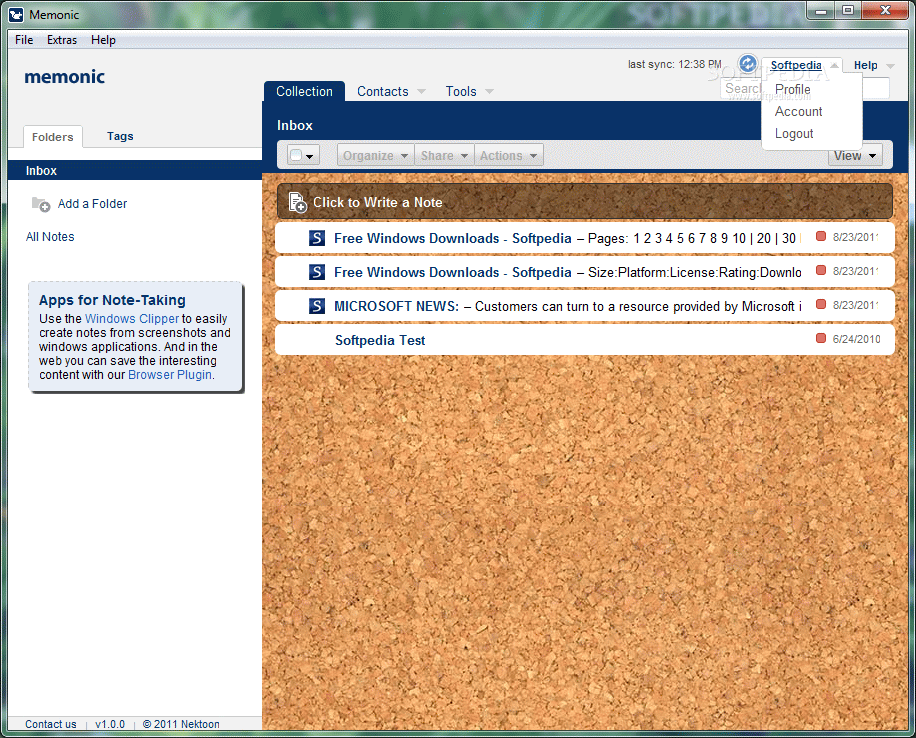Click red marker on Softpedia Test row
Image resolution: width=916 pixels, height=738 pixels.
pos(821,338)
